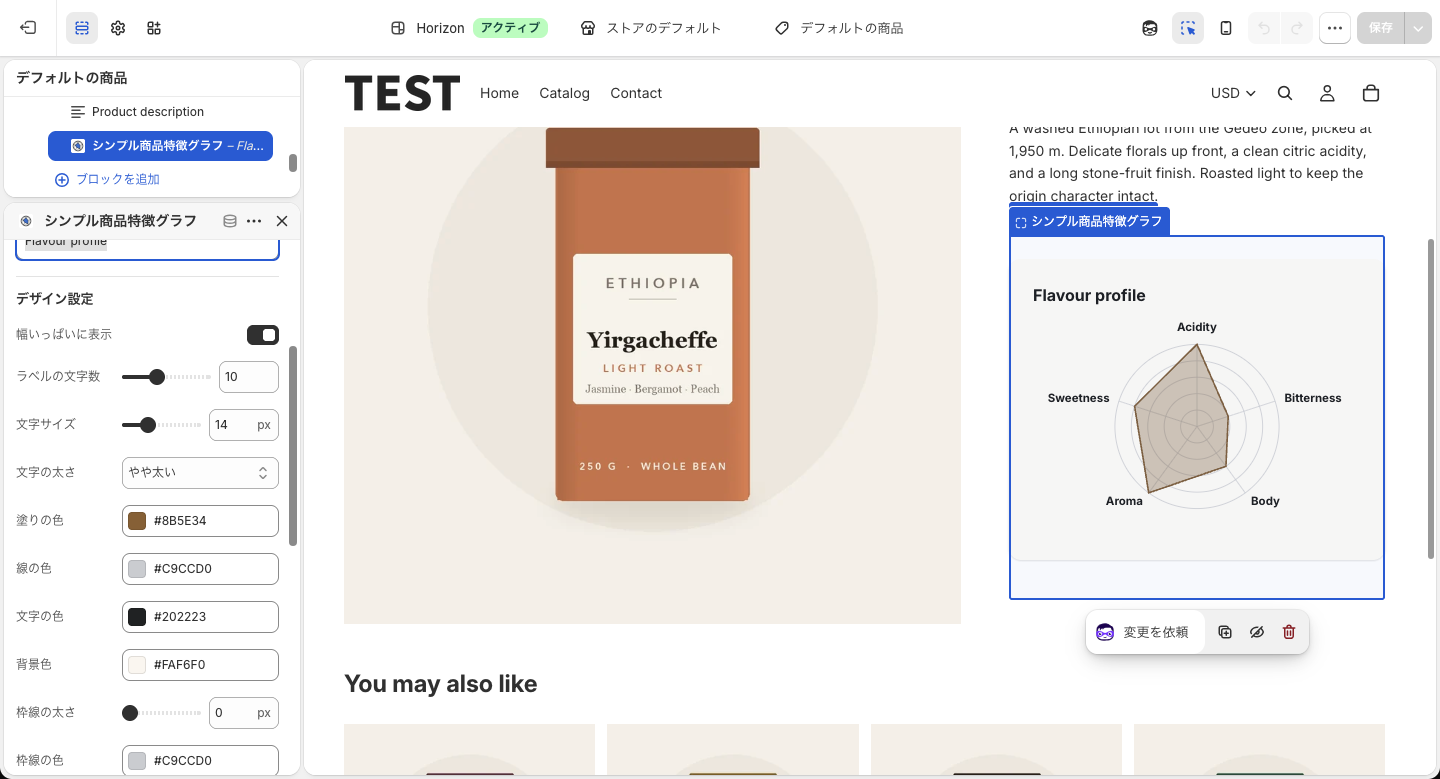The width and height of the screenshot is (1440, 779).
Task: Switch to the mobile preview icon
Action: [1226, 28]
